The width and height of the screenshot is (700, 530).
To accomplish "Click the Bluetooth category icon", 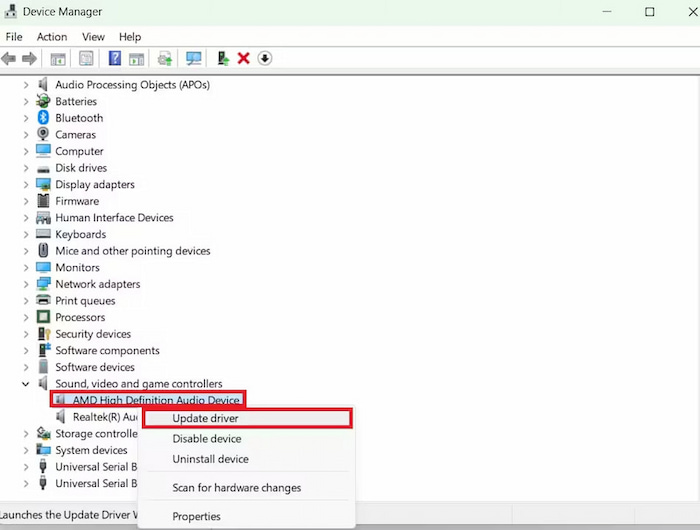I will pyautogui.click(x=43, y=118).
